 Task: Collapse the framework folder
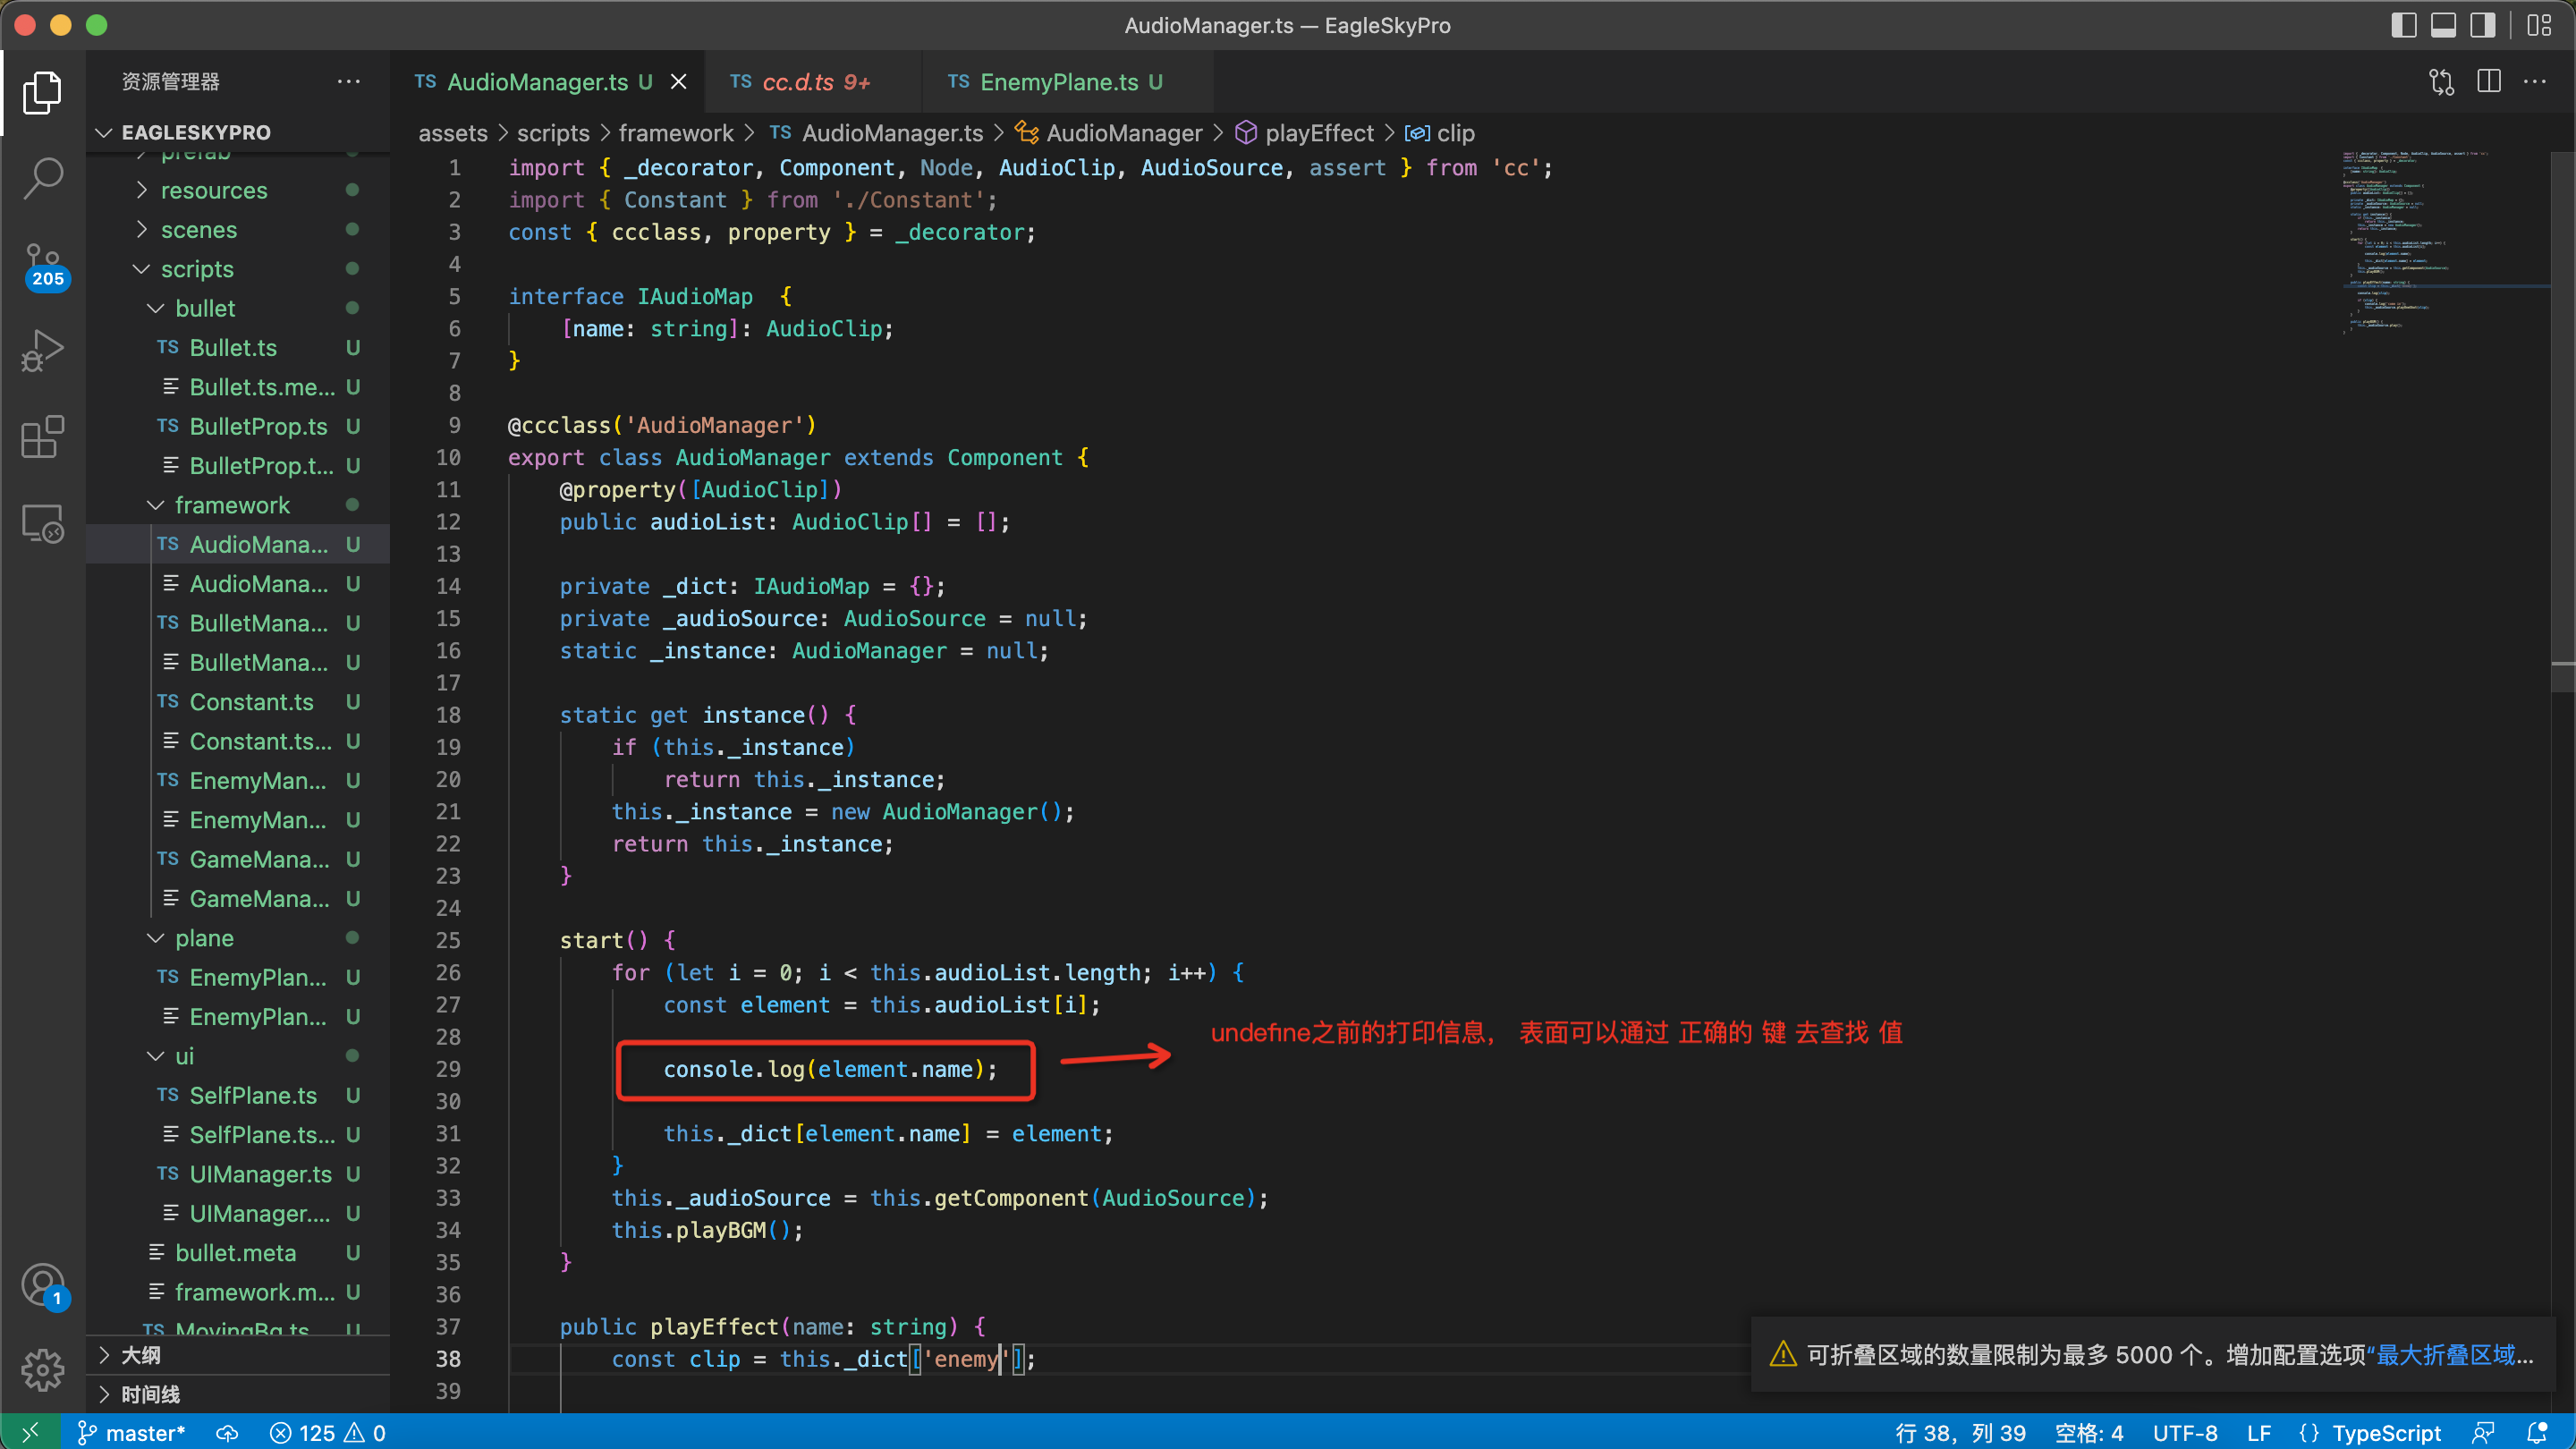click(231, 505)
